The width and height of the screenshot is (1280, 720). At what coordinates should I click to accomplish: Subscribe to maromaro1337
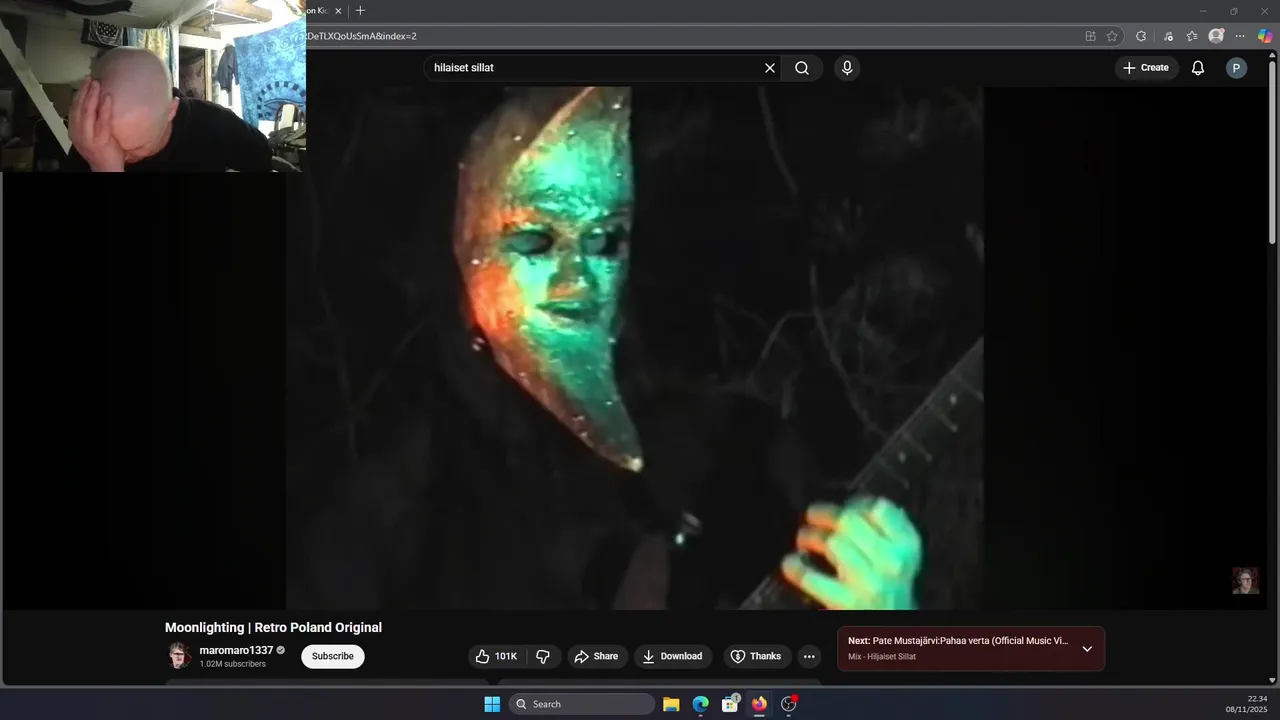coord(333,656)
